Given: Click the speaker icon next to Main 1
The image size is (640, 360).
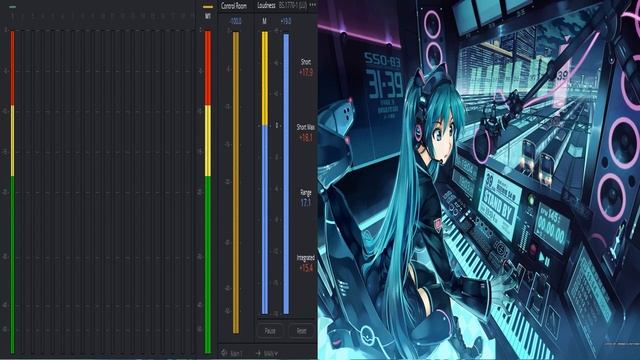Looking at the screenshot, I should [224, 352].
